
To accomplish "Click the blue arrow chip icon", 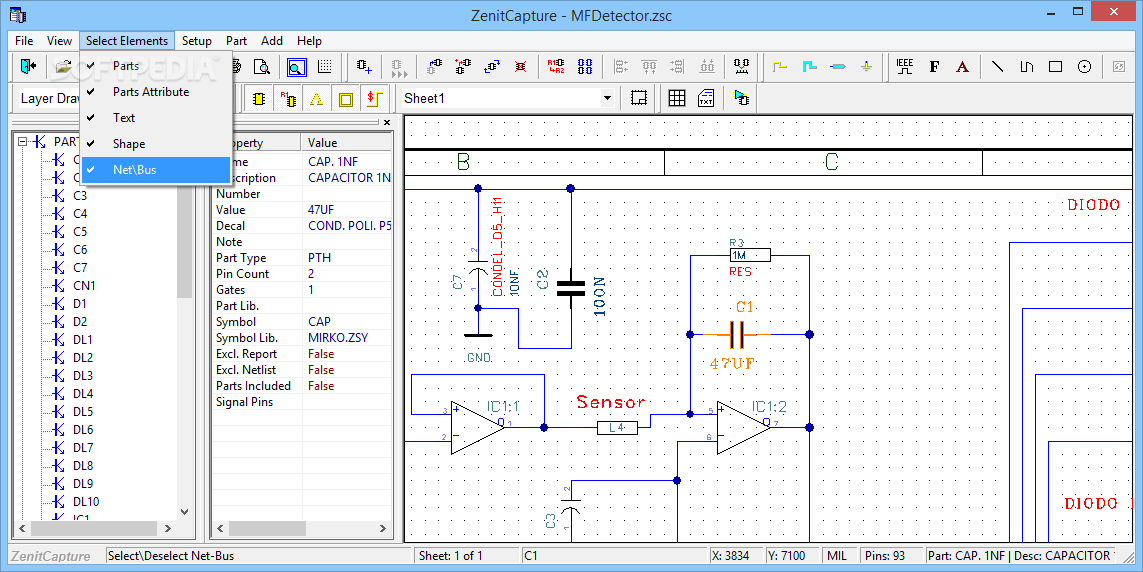I will (741, 98).
